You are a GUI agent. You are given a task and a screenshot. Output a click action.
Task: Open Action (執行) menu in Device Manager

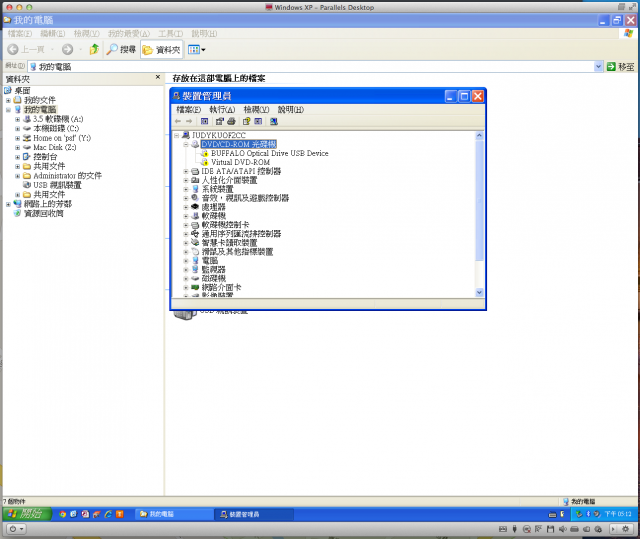pos(222,109)
